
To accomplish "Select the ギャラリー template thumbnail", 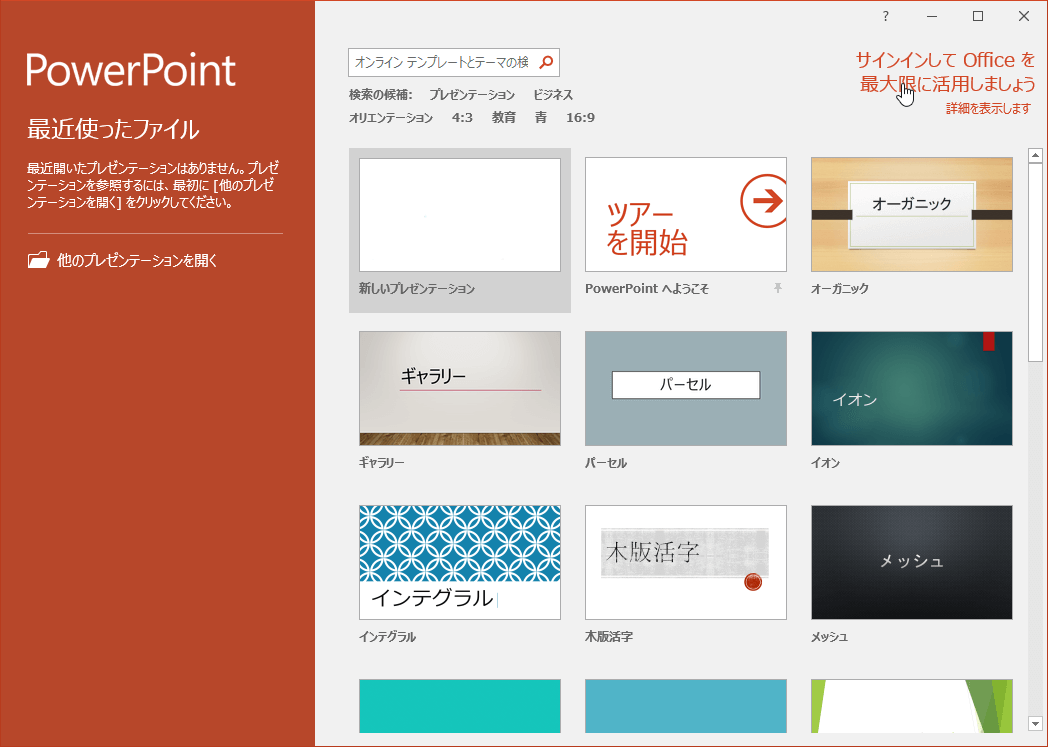I will pos(460,388).
